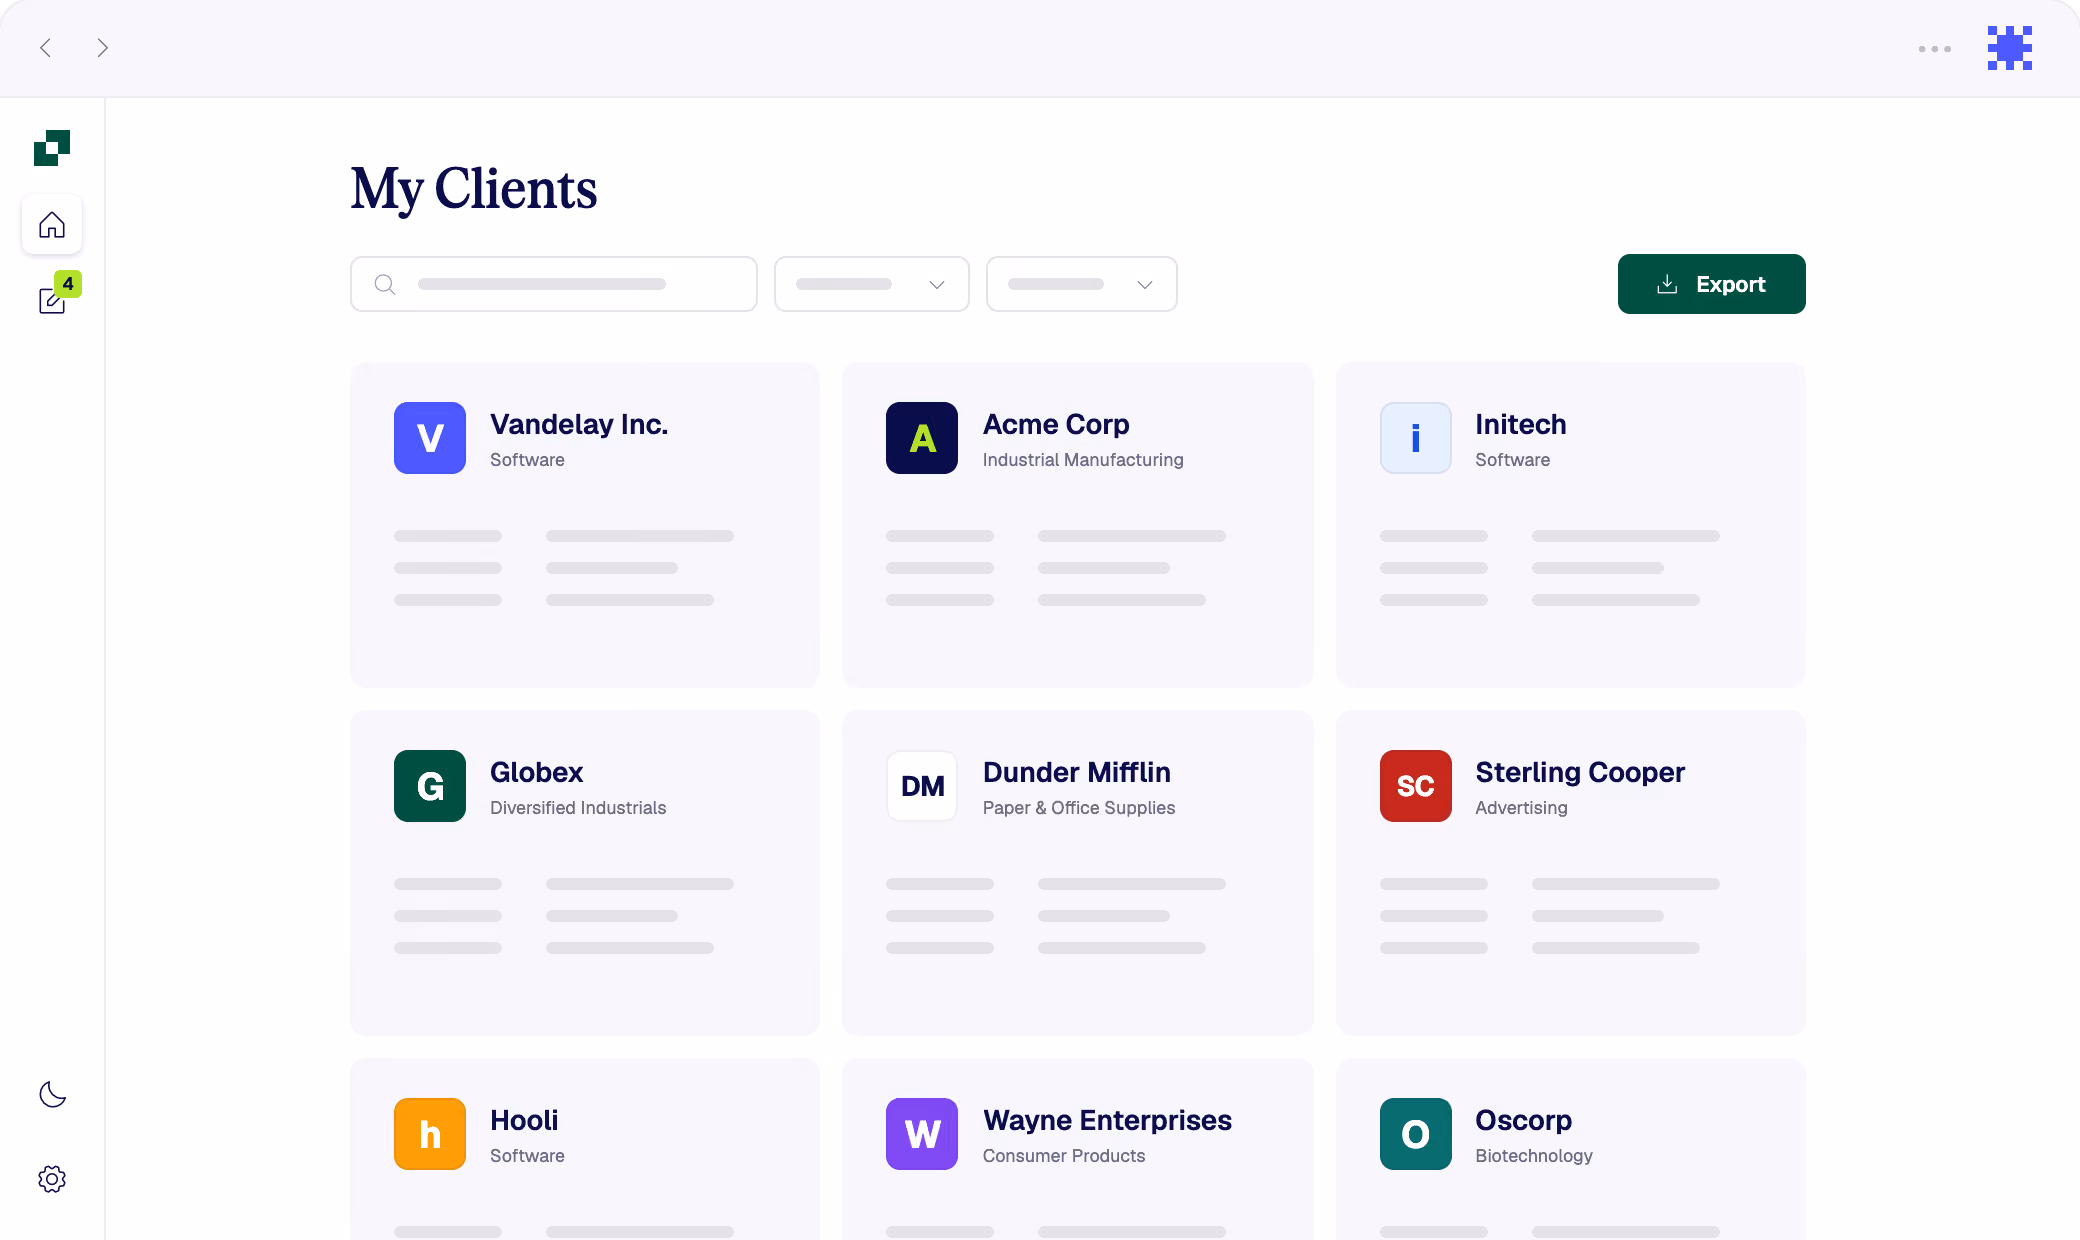Click the green app logo in sidebar
This screenshot has width=2080, height=1240.
[x=52, y=148]
